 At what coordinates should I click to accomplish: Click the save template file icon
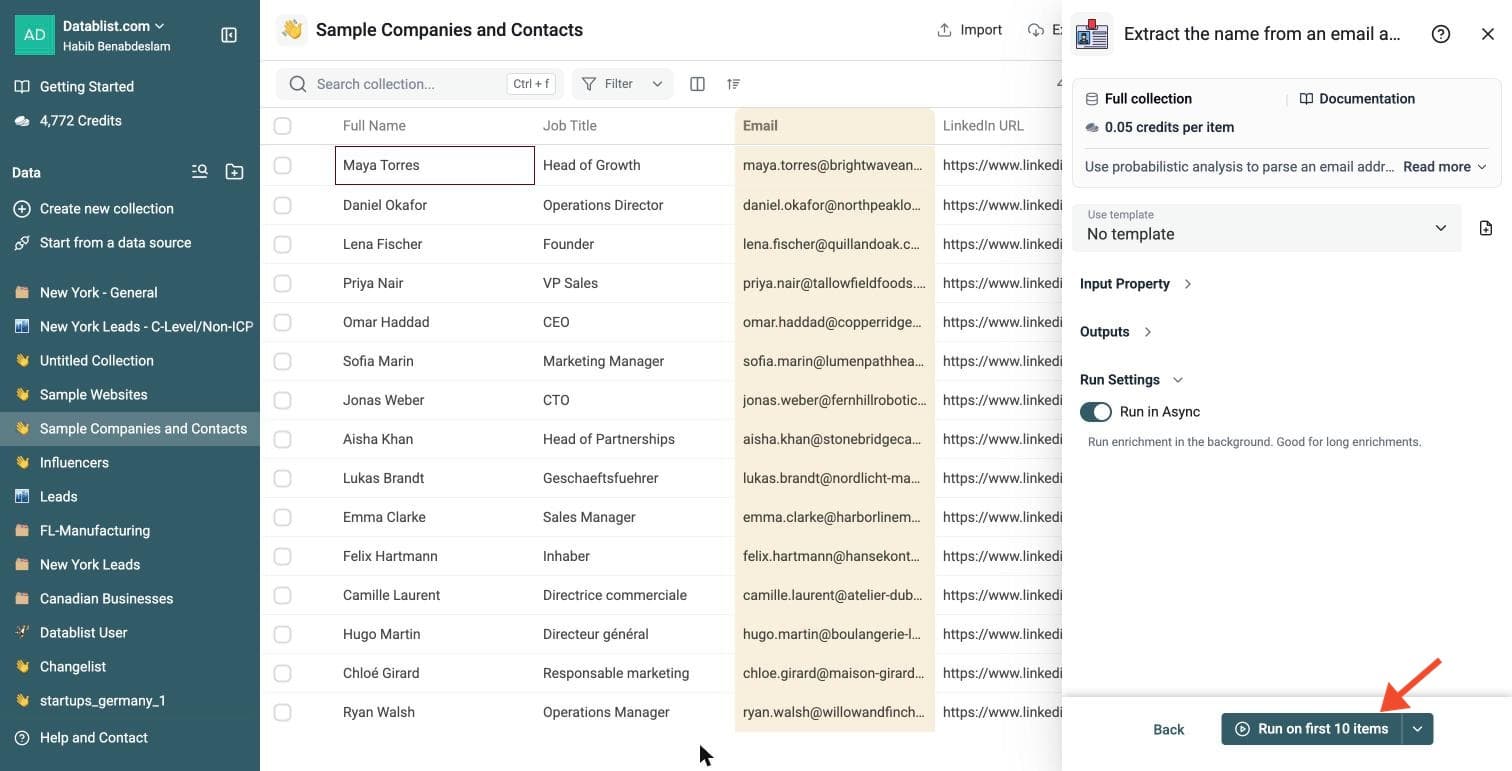[1486, 228]
